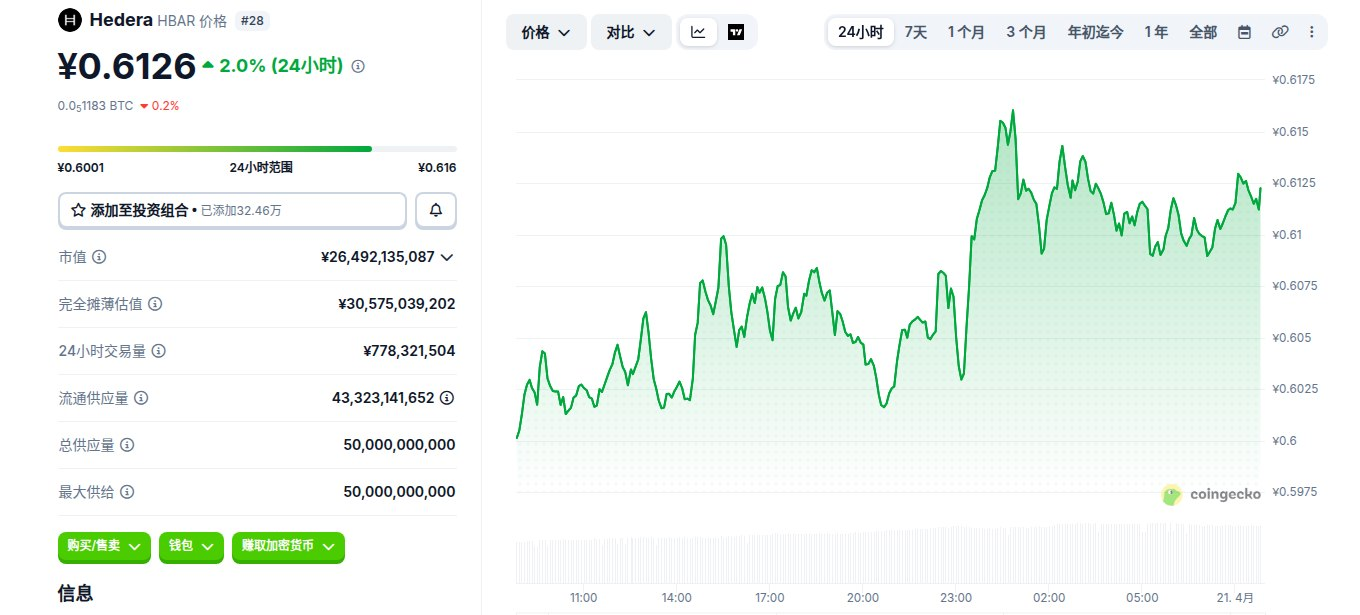Click the 24-hour range progress bar
The height and width of the screenshot is (615, 1360).
pyautogui.click(x=257, y=149)
